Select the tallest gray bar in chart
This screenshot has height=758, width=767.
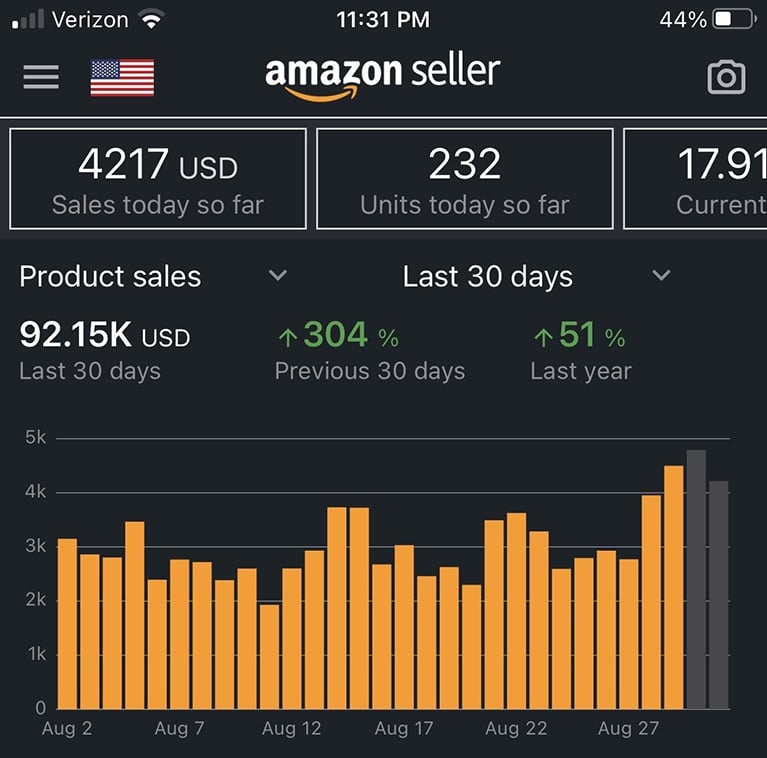(696, 580)
